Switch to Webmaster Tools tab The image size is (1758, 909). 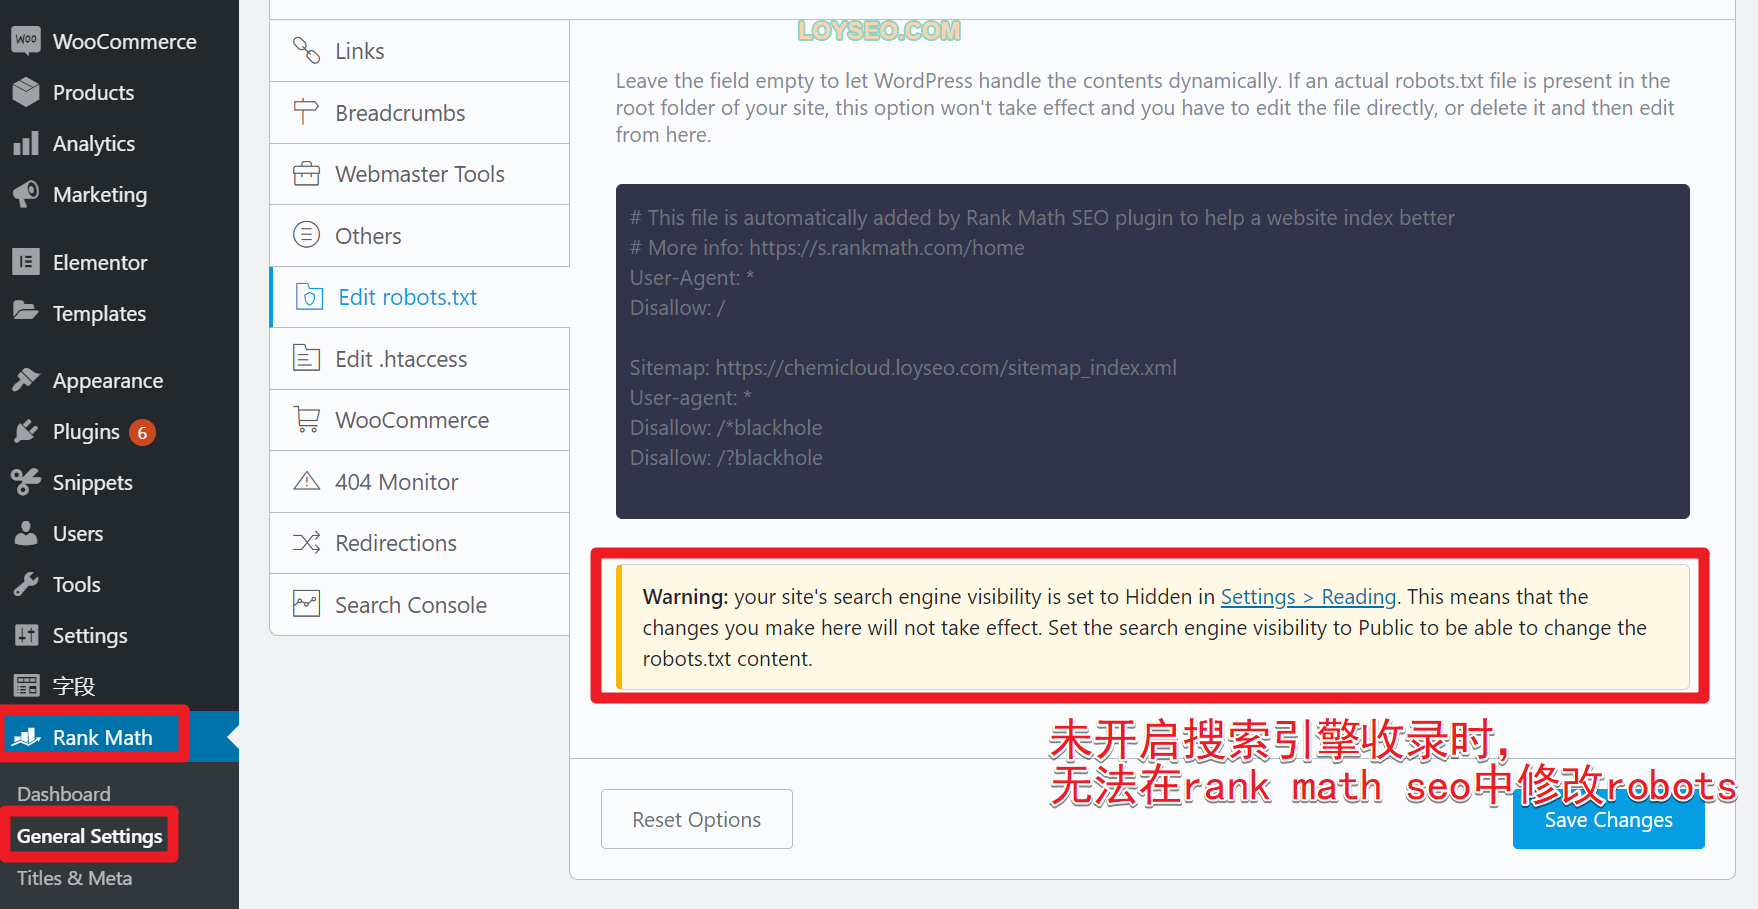coord(419,174)
